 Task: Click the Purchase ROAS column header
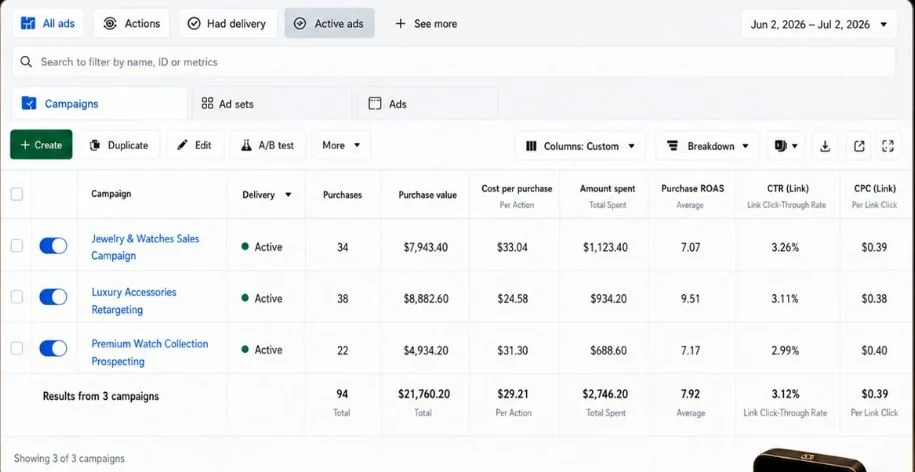coord(692,188)
